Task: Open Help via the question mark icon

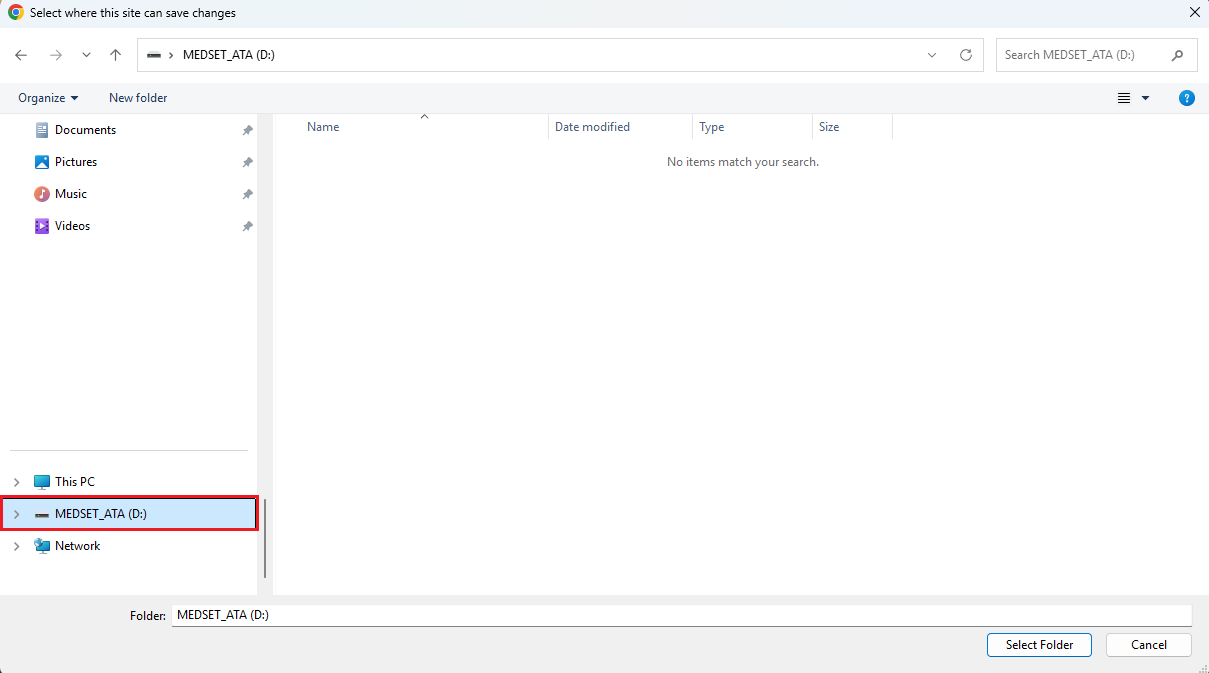Action: (x=1187, y=98)
